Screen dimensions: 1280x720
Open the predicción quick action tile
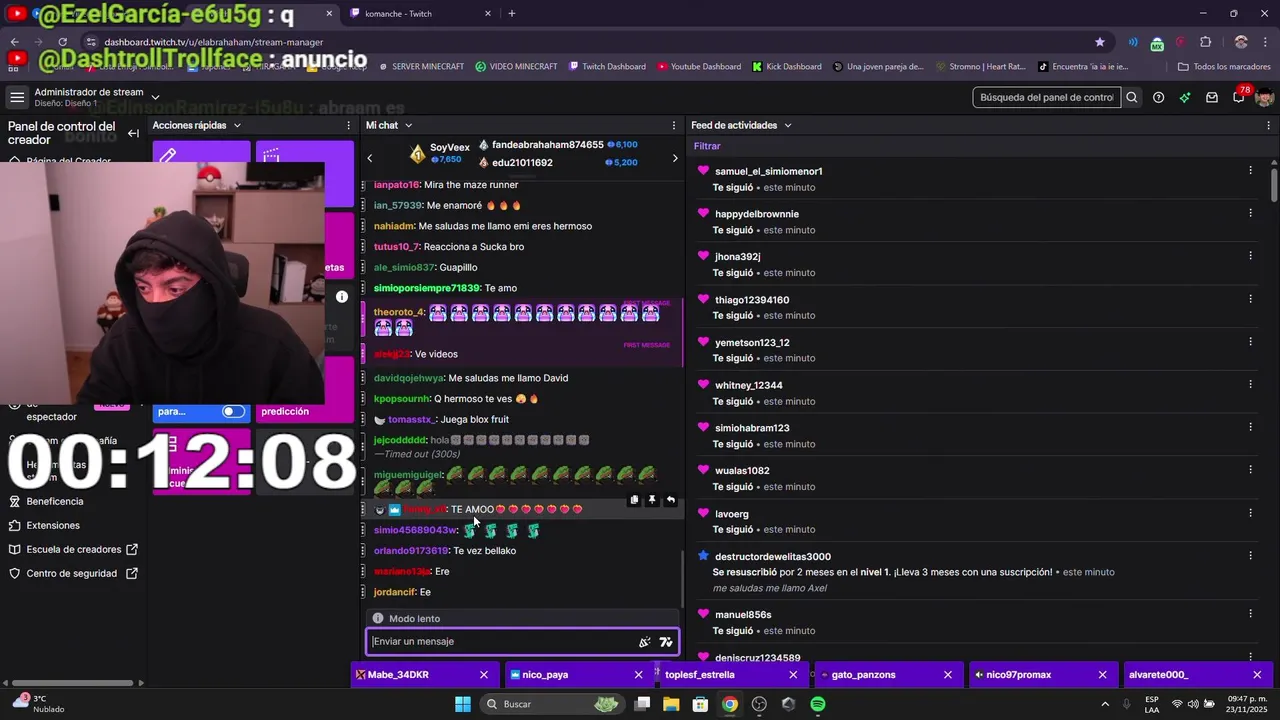click(x=305, y=389)
